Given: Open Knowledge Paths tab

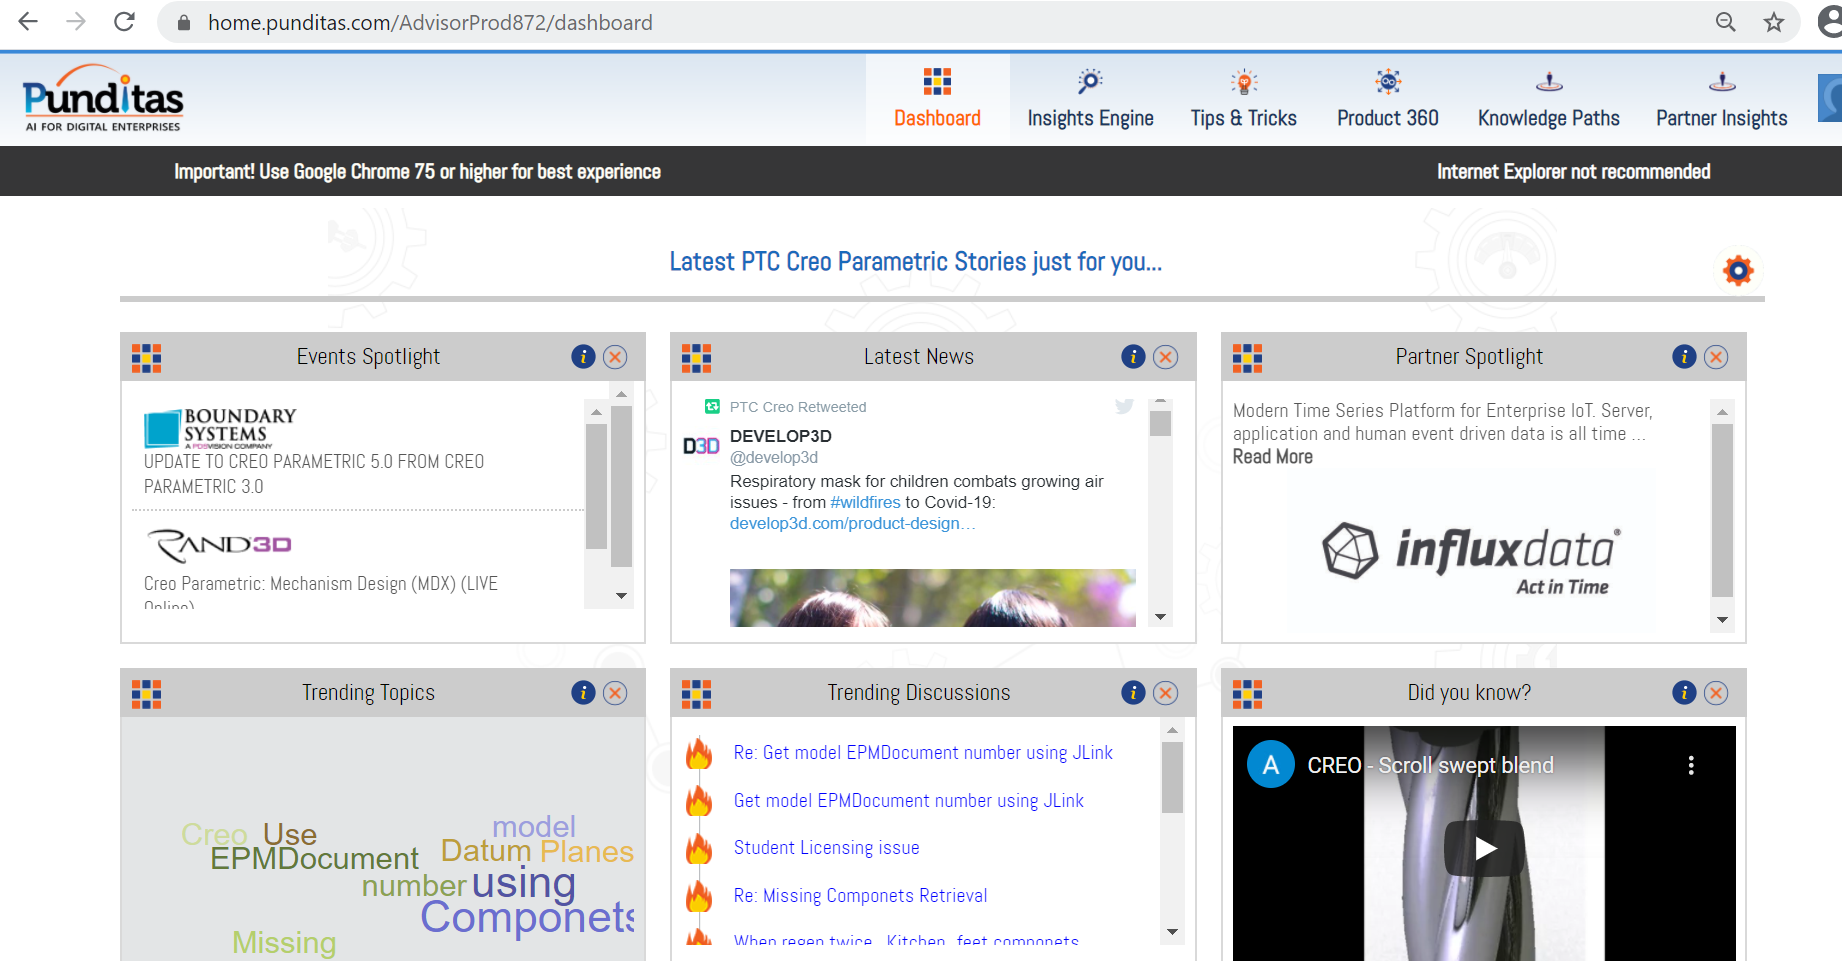Looking at the screenshot, I should coord(1549,99).
